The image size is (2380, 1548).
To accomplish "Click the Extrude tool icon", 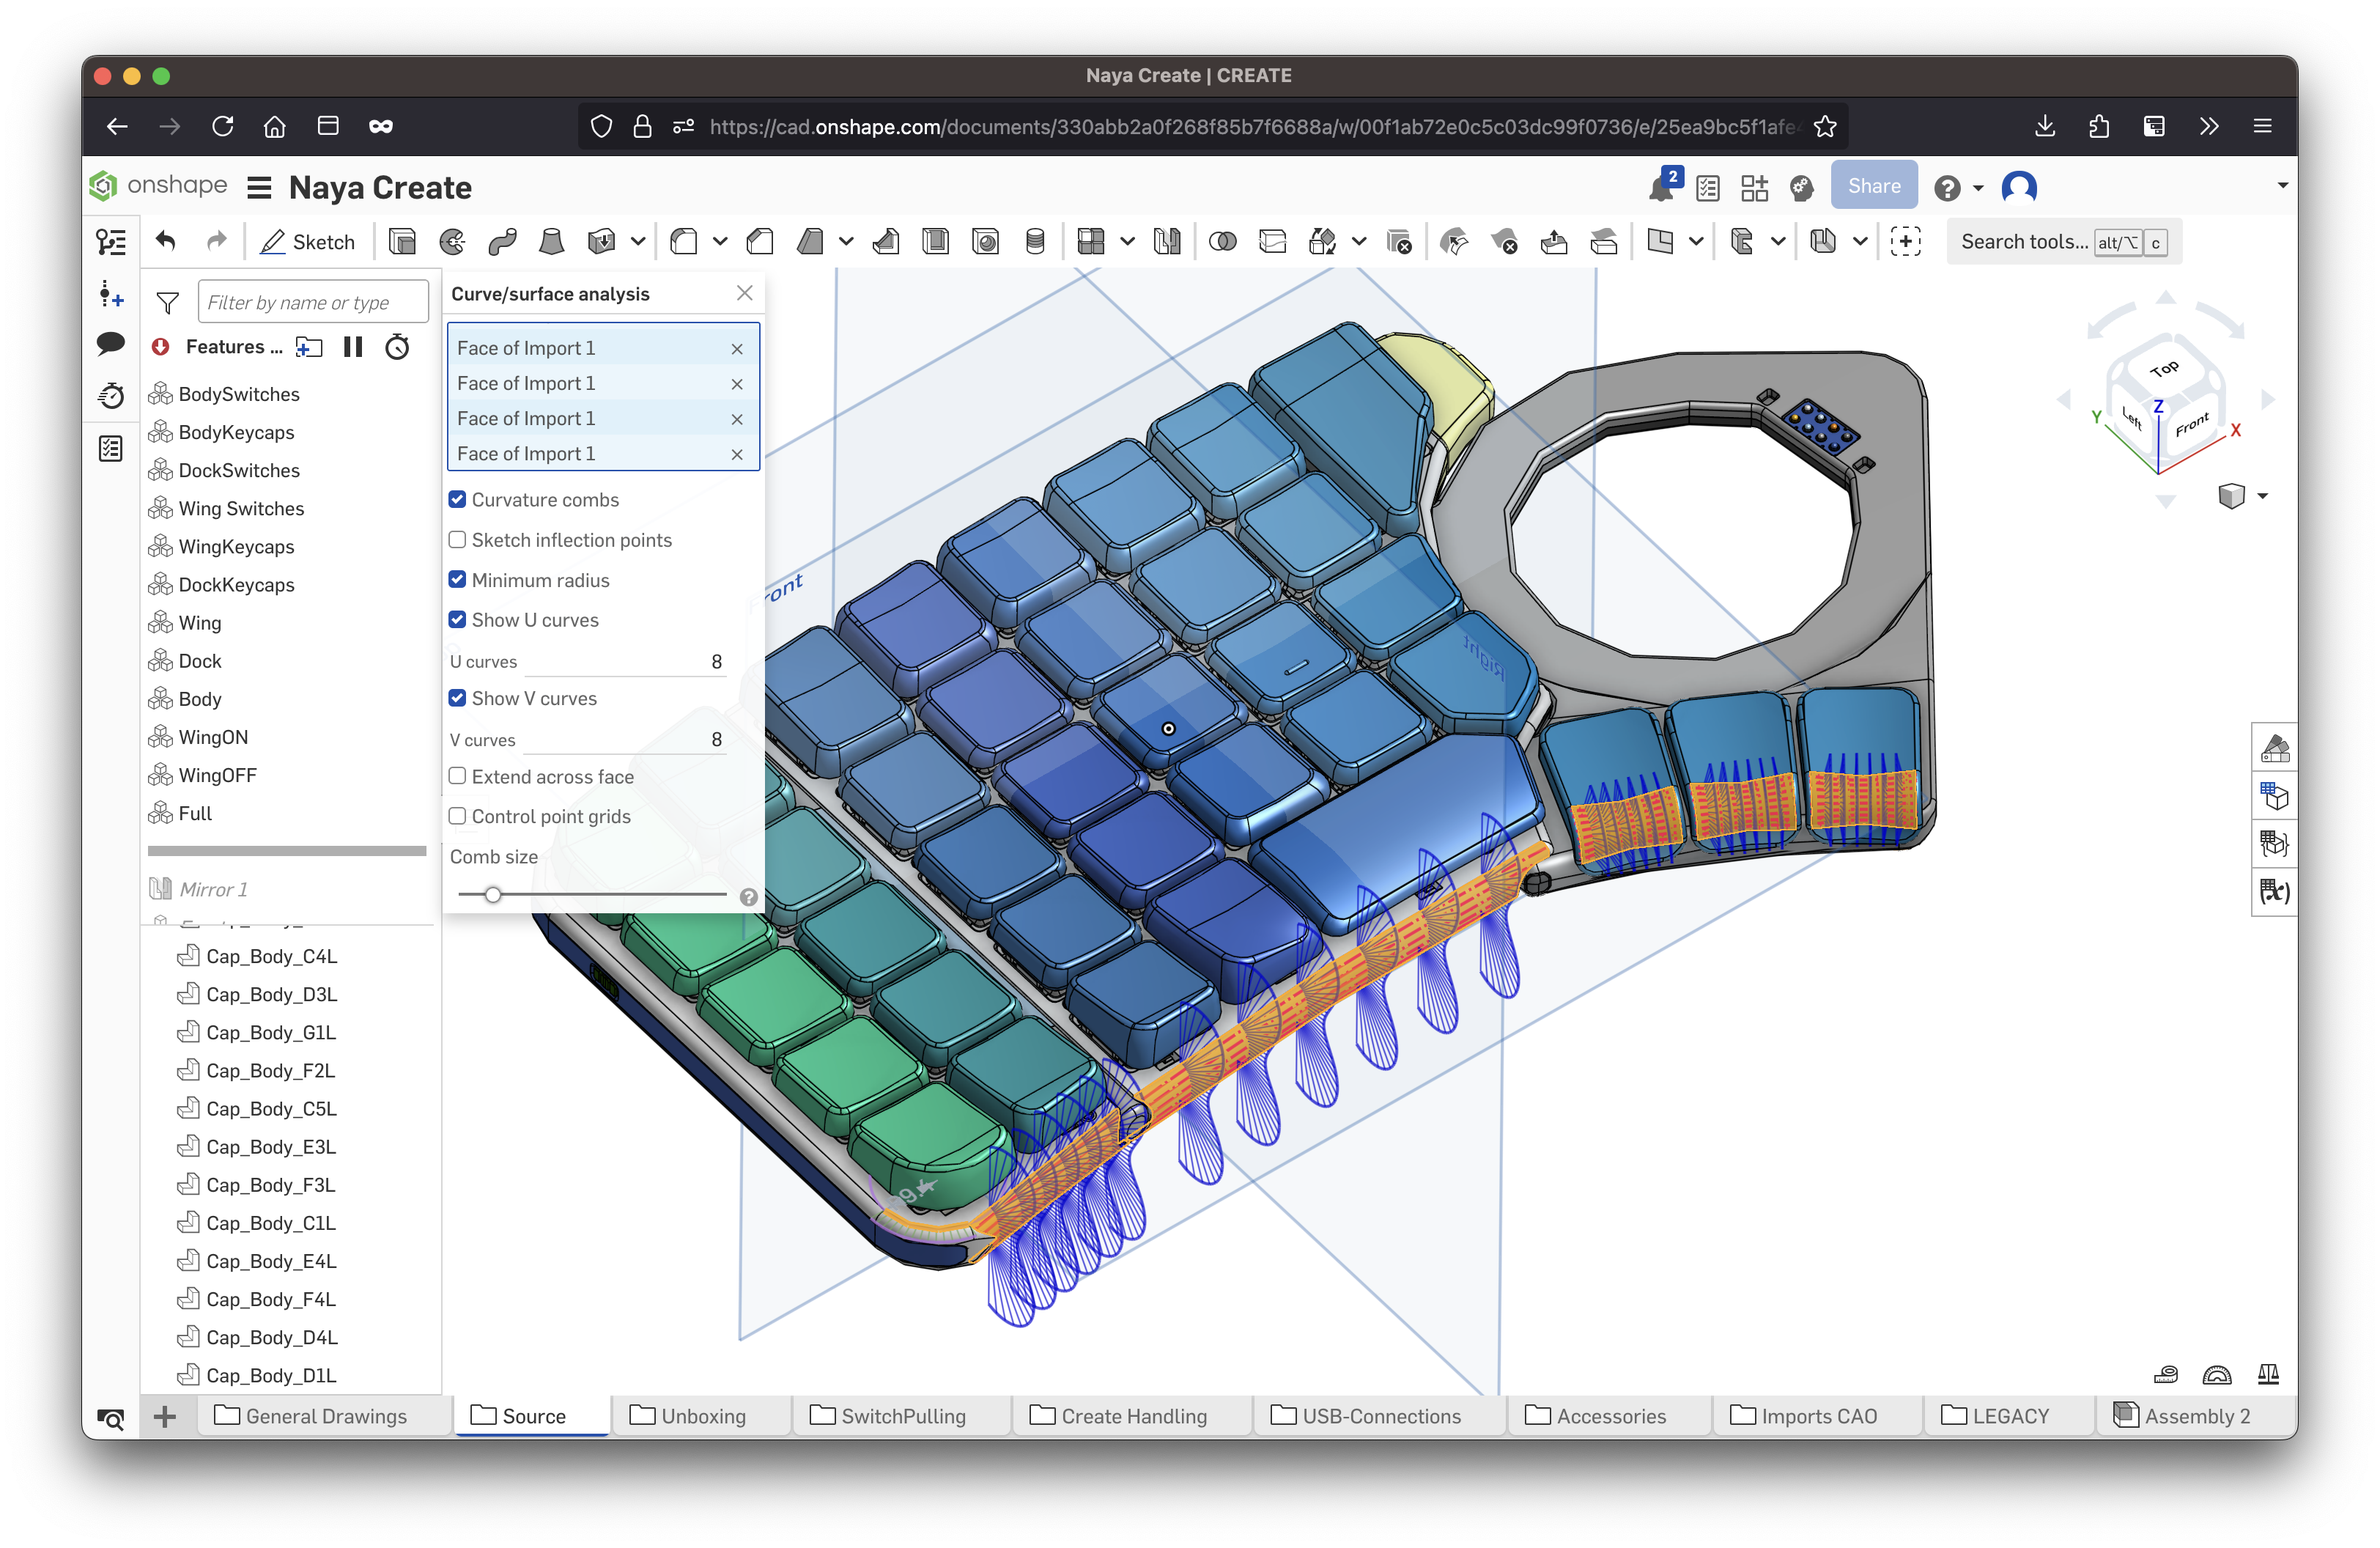I will tap(402, 242).
